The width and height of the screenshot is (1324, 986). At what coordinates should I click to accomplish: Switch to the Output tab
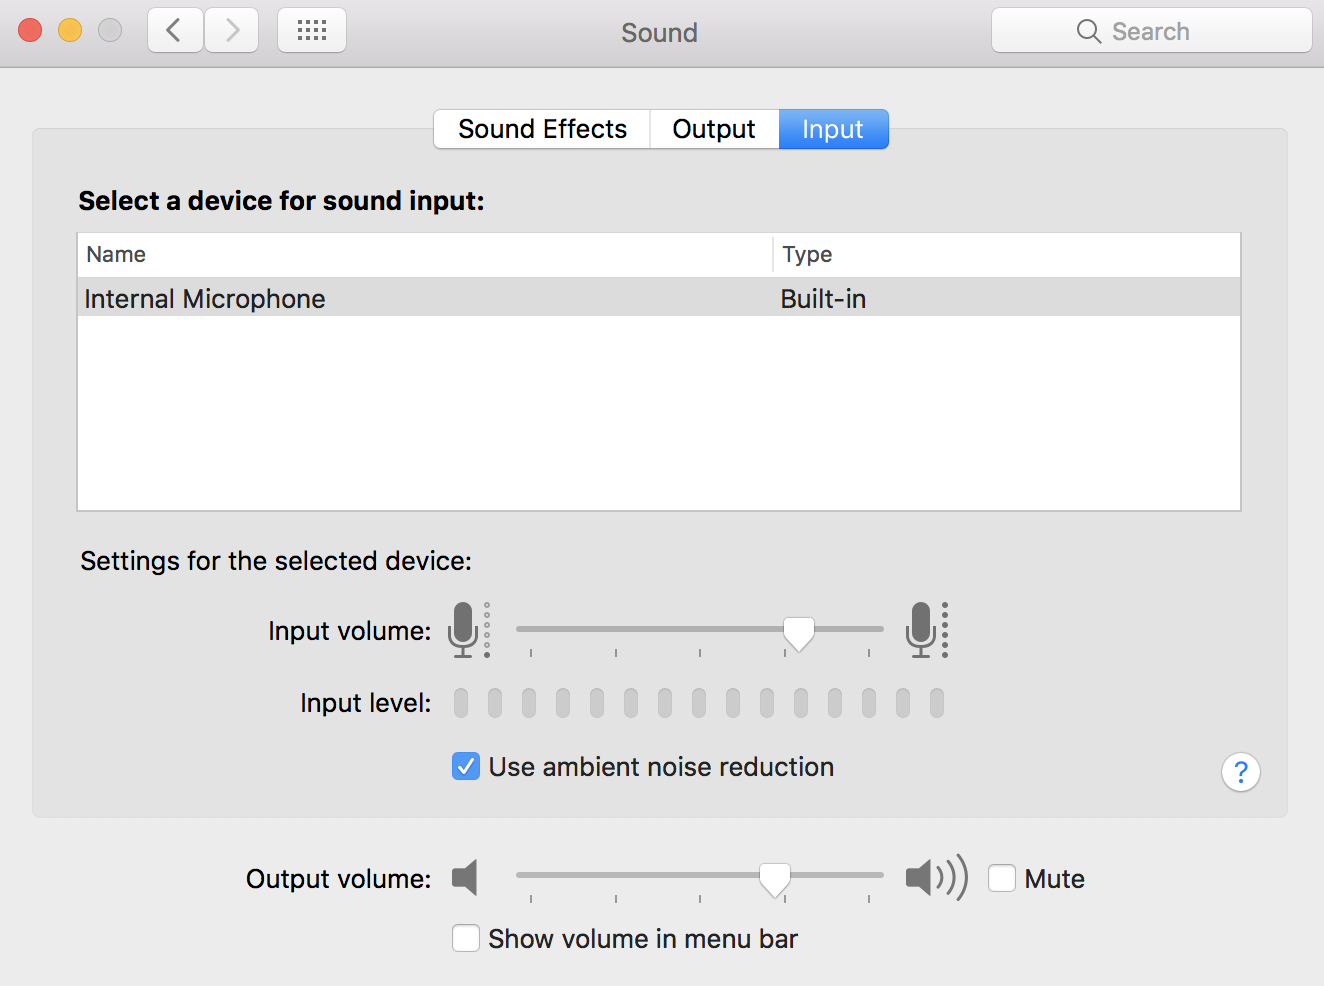(x=714, y=129)
